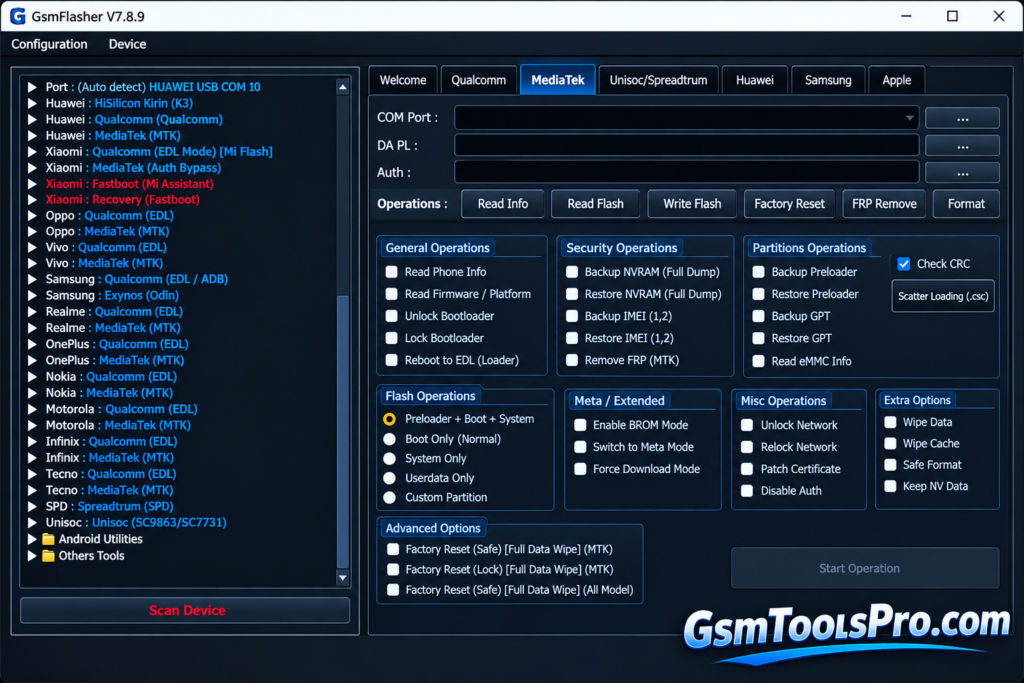Screen dimensions: 1024x683
Task: Tick the Unlock Bootloader checkbox
Action: click(392, 316)
